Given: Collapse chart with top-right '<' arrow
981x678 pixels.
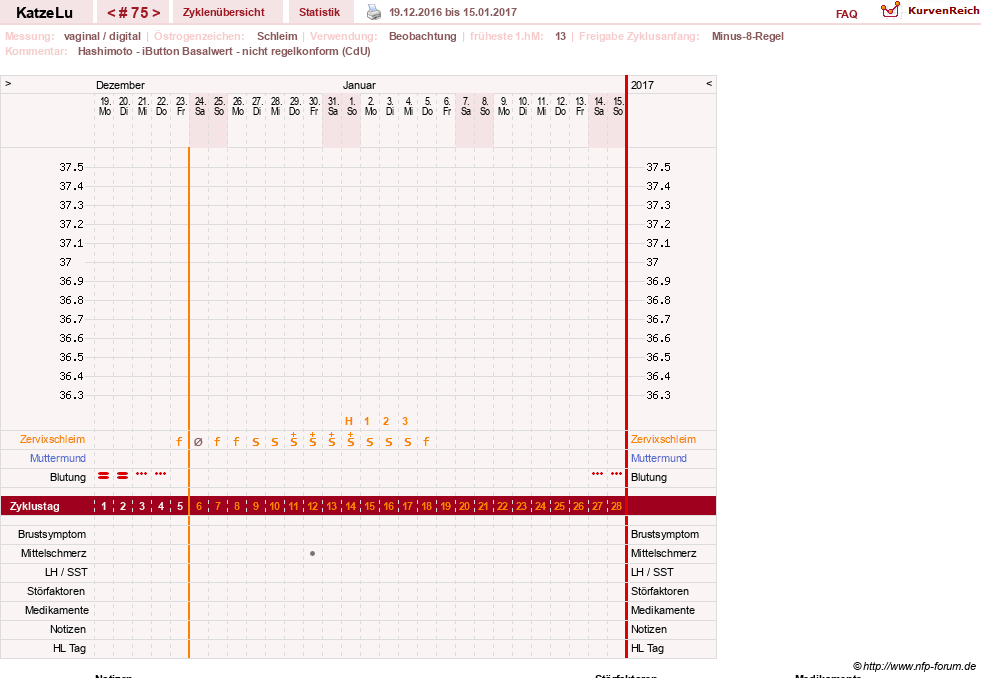Looking at the screenshot, I should point(709,83).
